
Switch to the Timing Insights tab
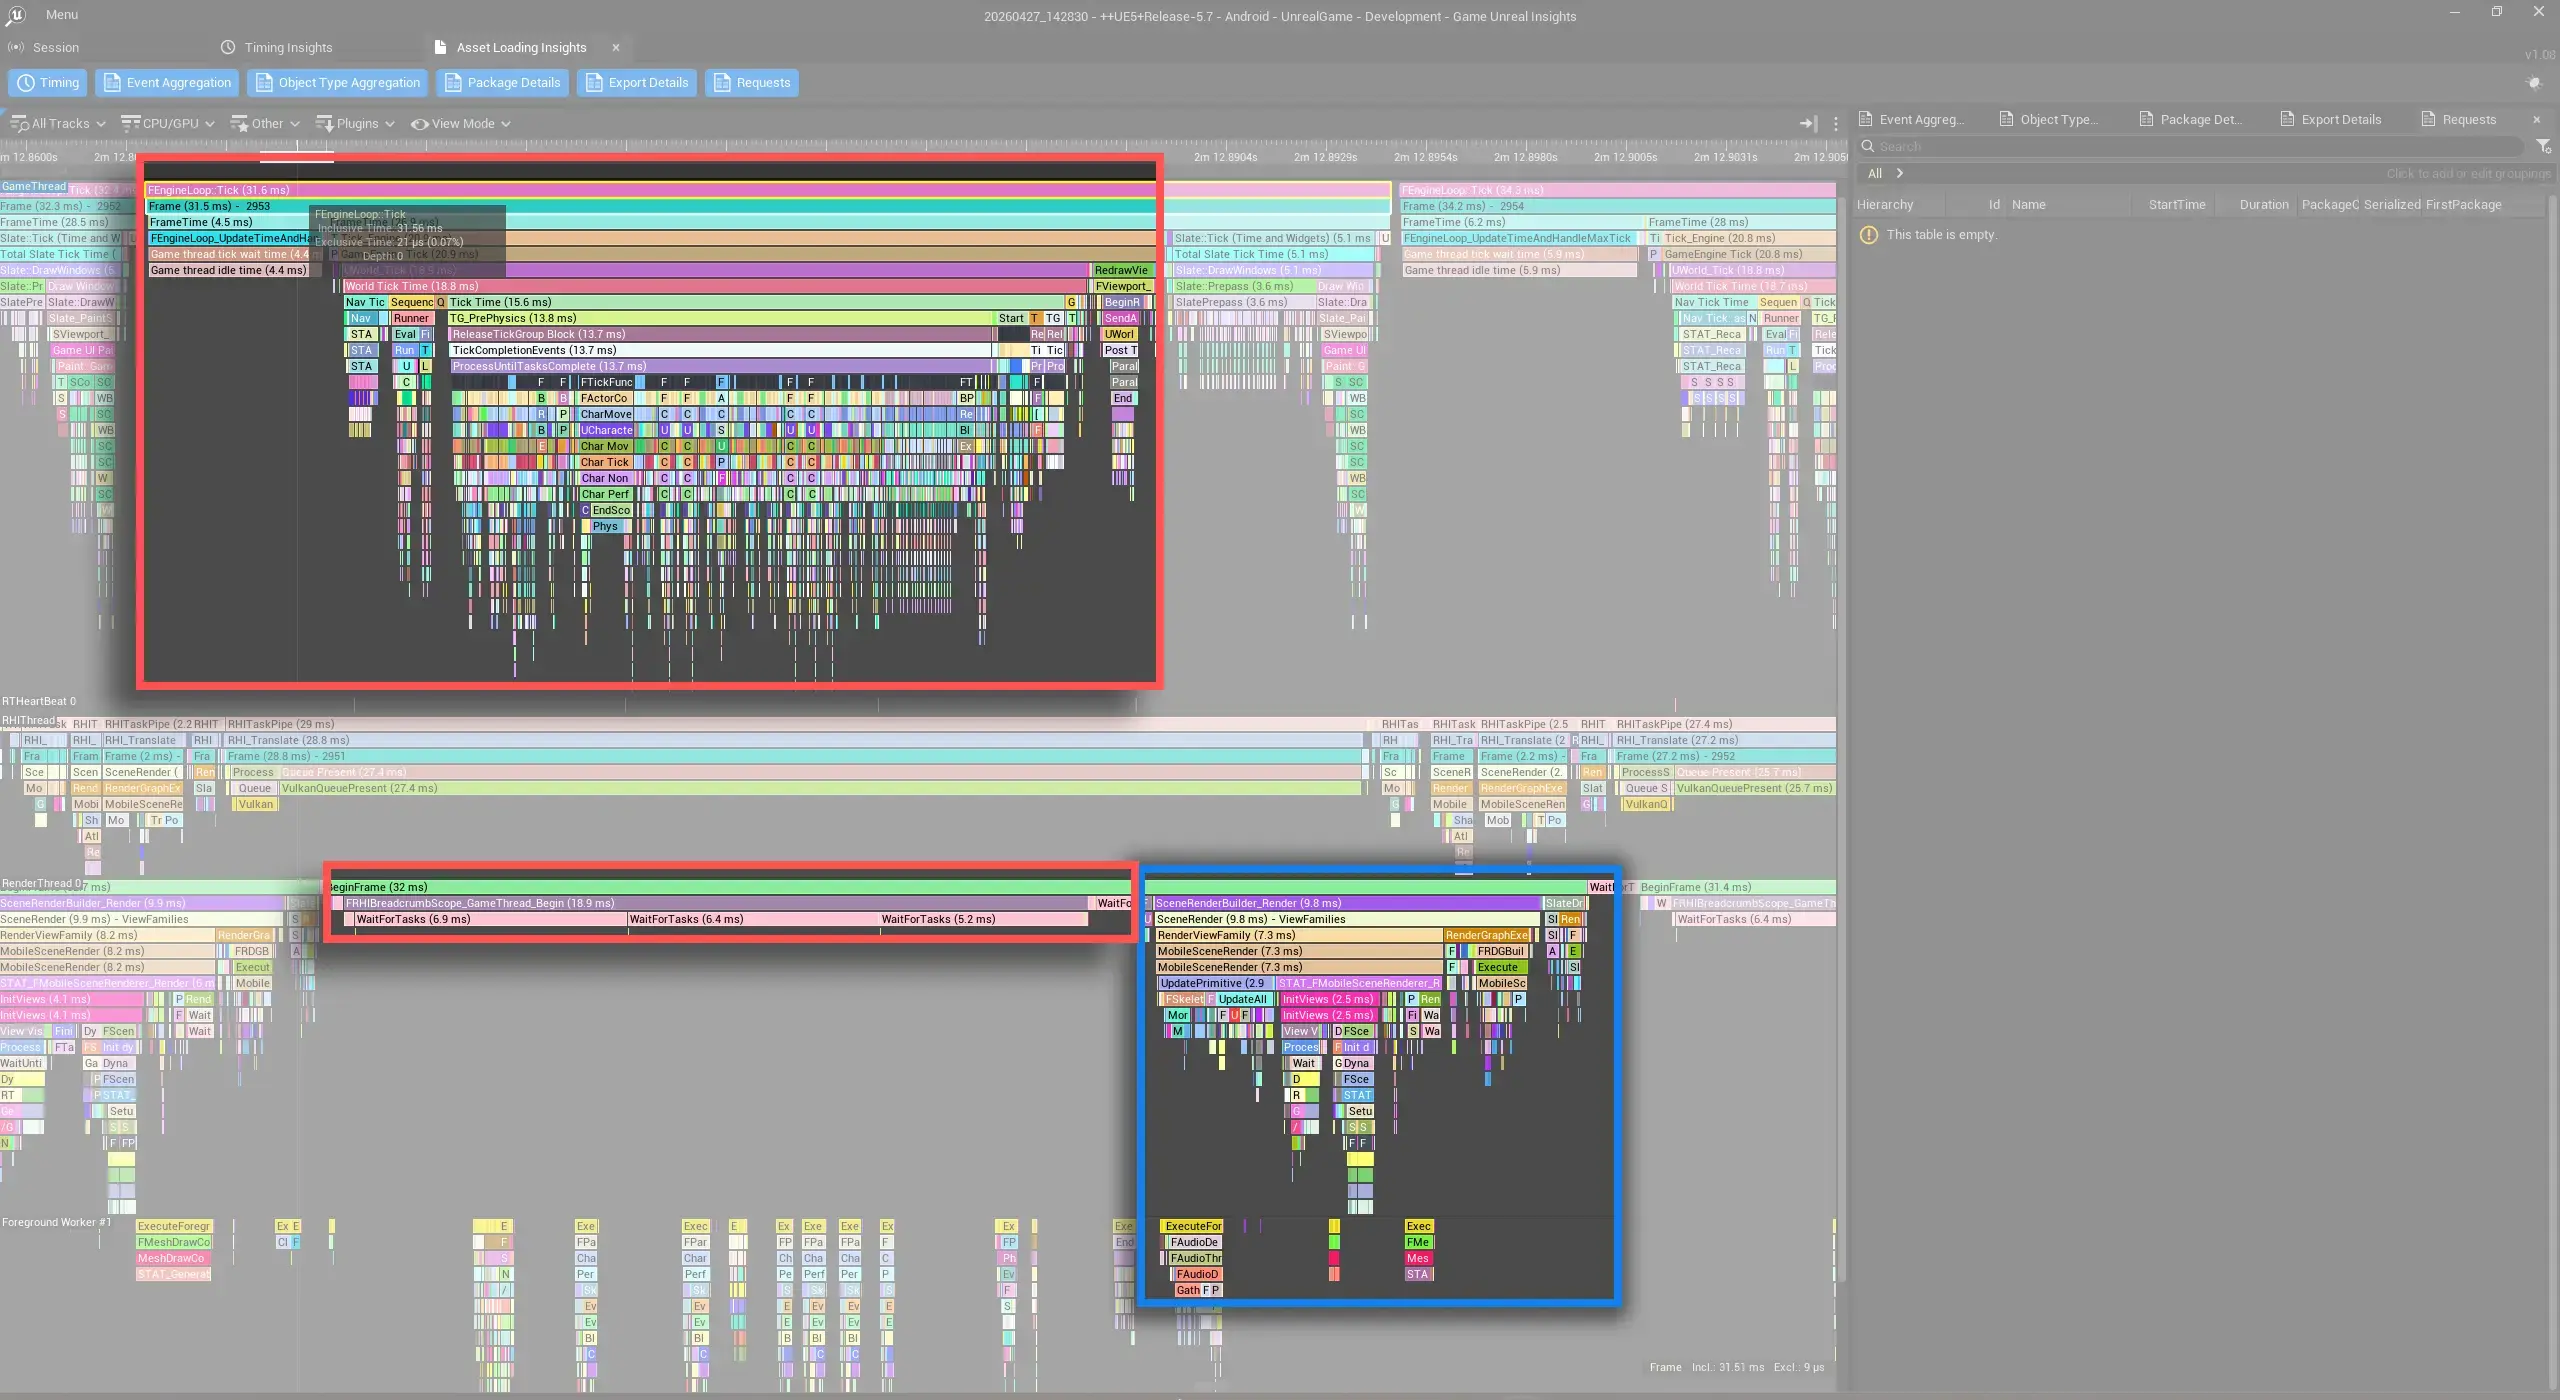[277, 47]
